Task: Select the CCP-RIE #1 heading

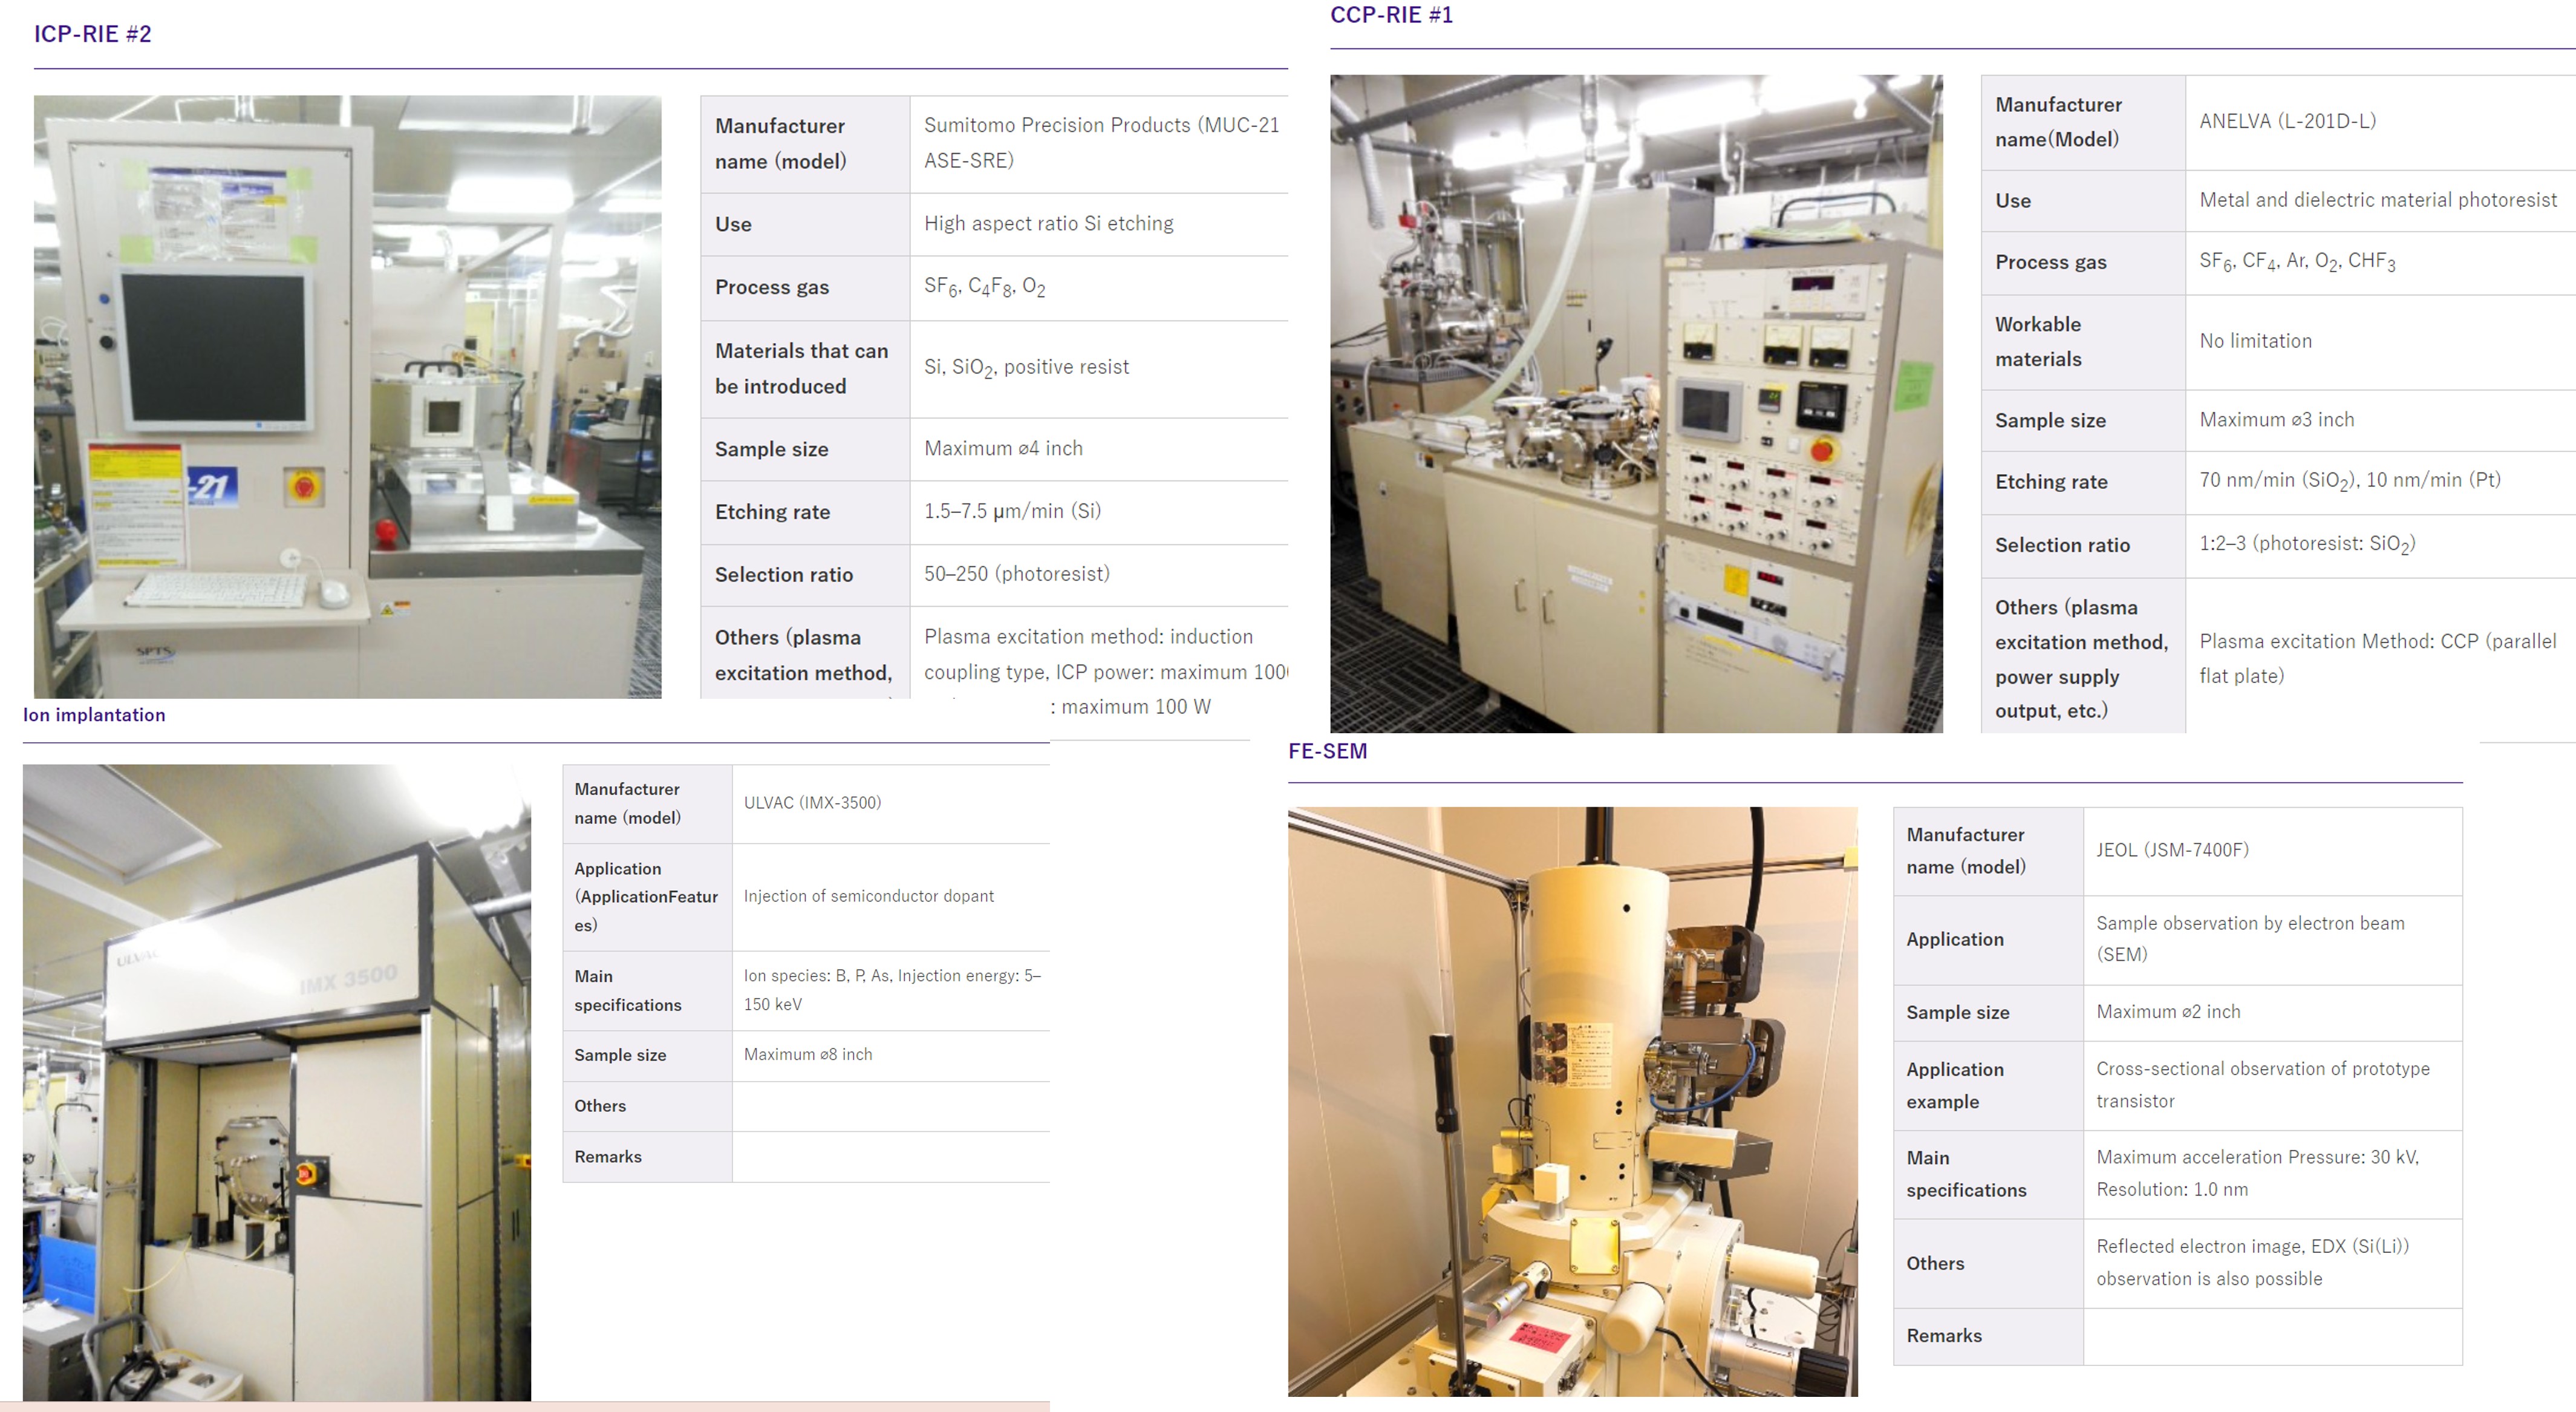Action: coord(1391,15)
